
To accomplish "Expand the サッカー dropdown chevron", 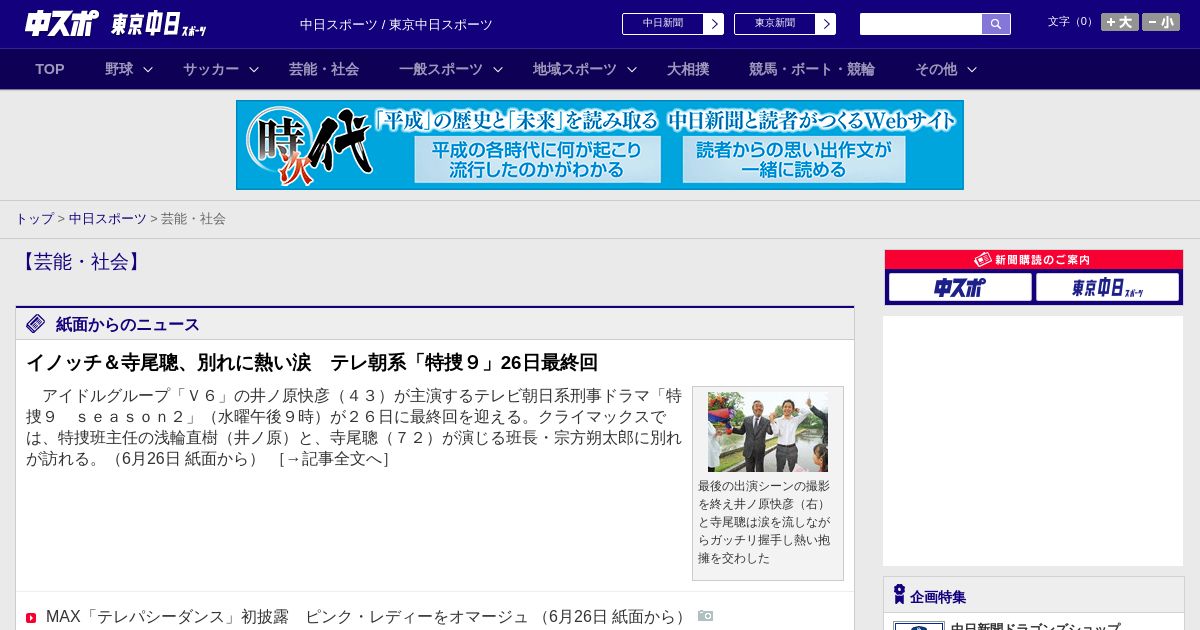I will click(254, 69).
